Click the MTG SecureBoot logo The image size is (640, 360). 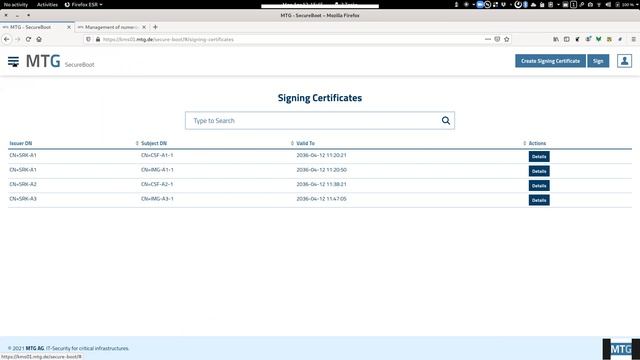60,61
